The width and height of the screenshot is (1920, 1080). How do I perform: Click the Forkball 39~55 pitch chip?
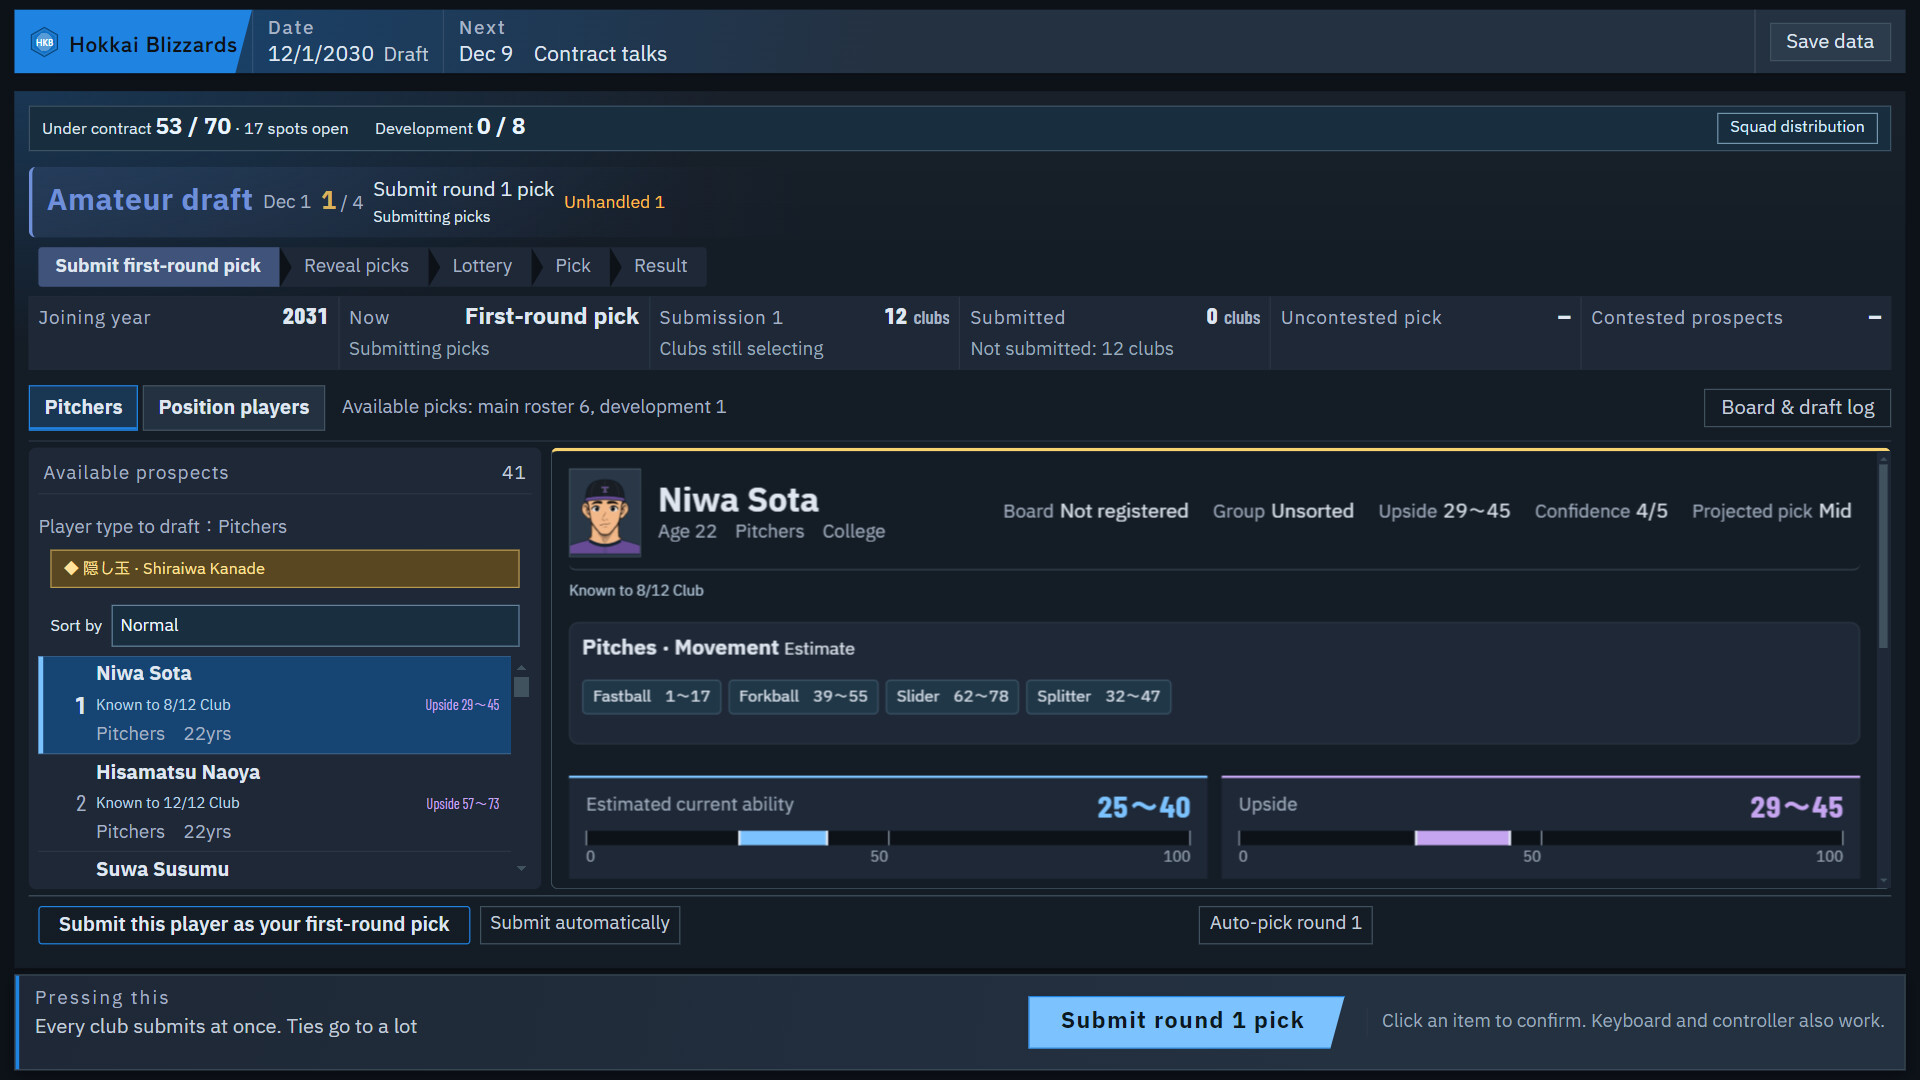click(x=803, y=696)
